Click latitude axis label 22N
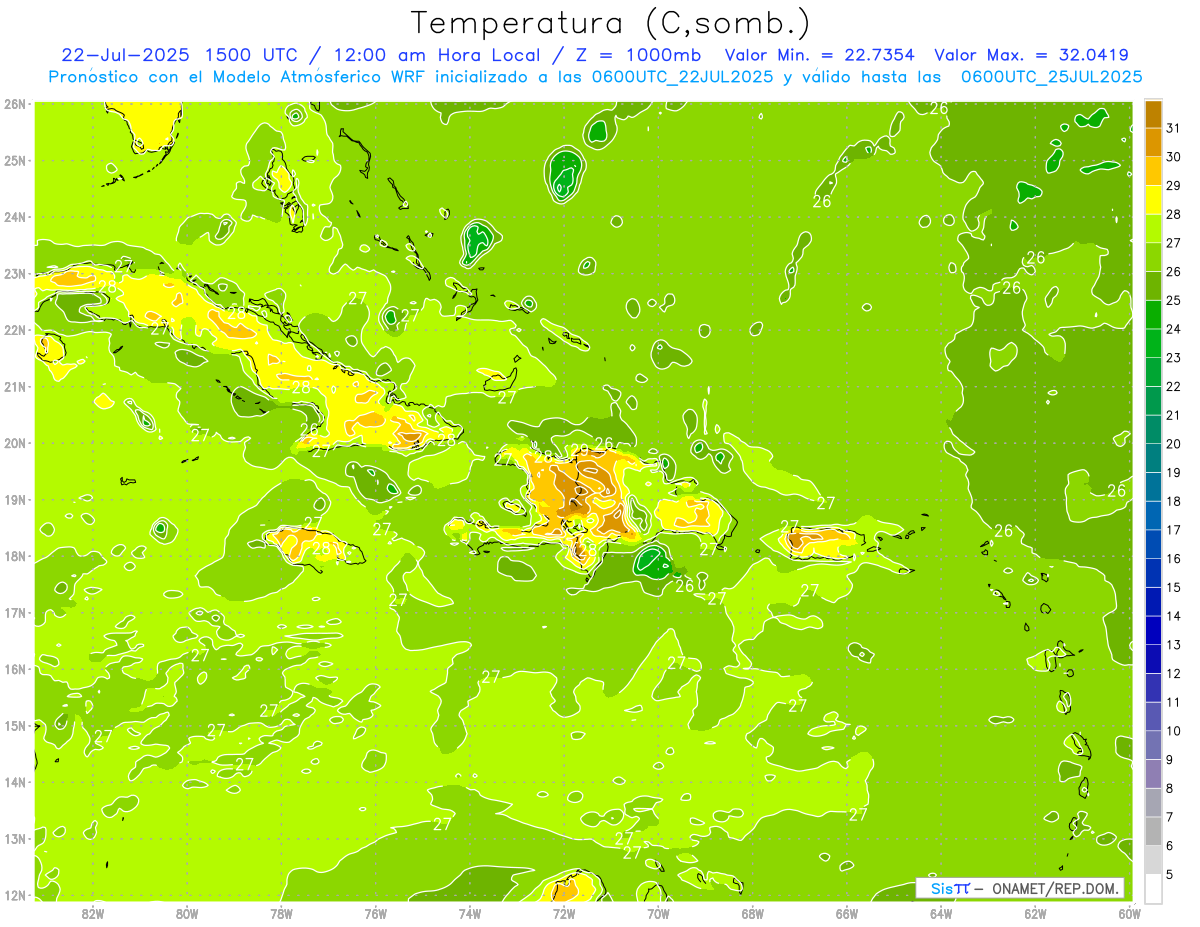 15,330
